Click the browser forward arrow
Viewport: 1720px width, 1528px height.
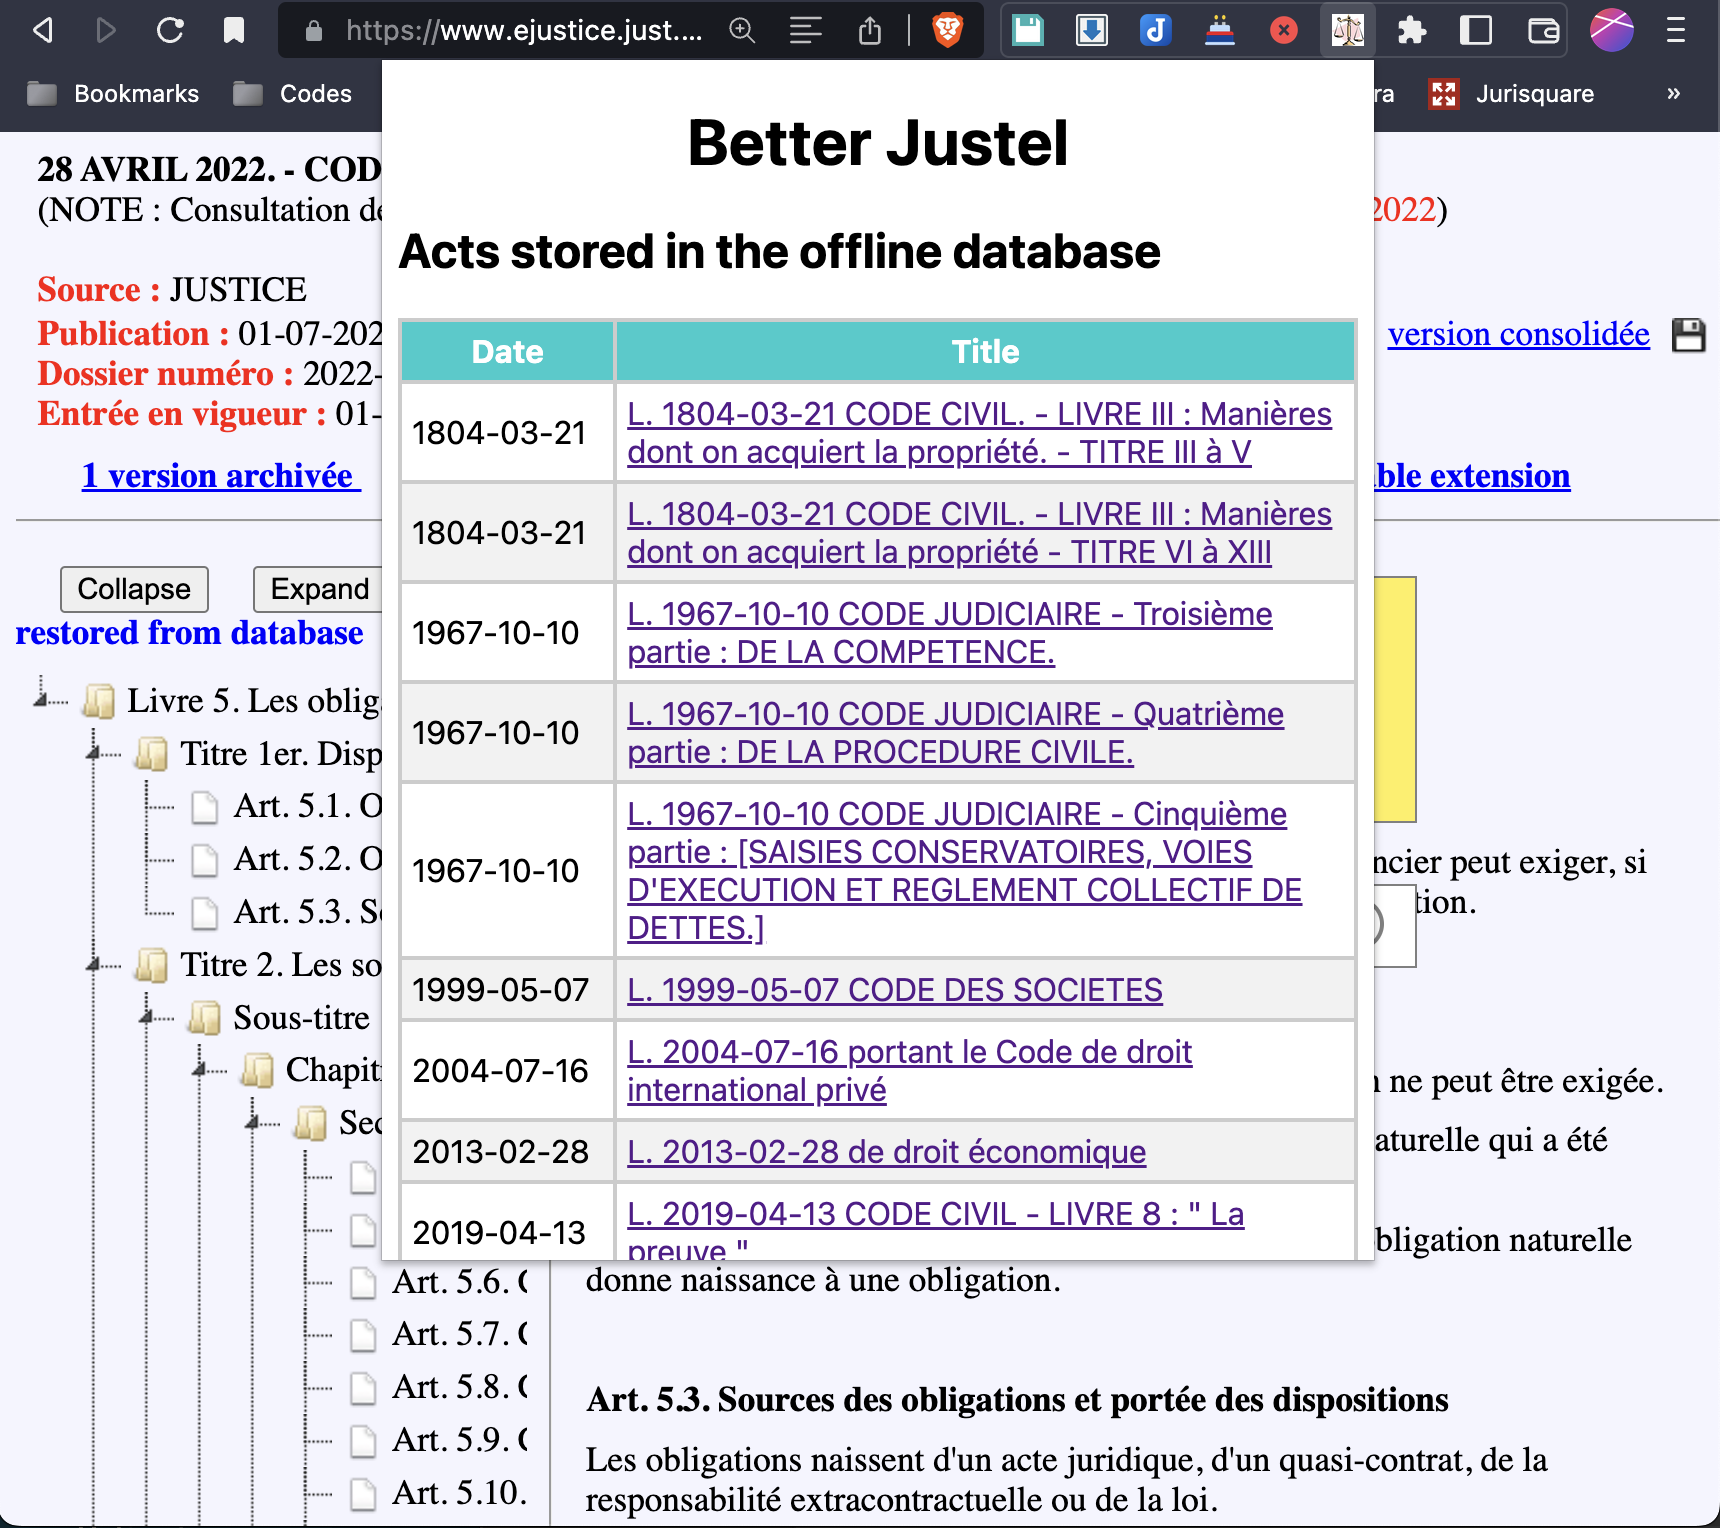coord(105,31)
